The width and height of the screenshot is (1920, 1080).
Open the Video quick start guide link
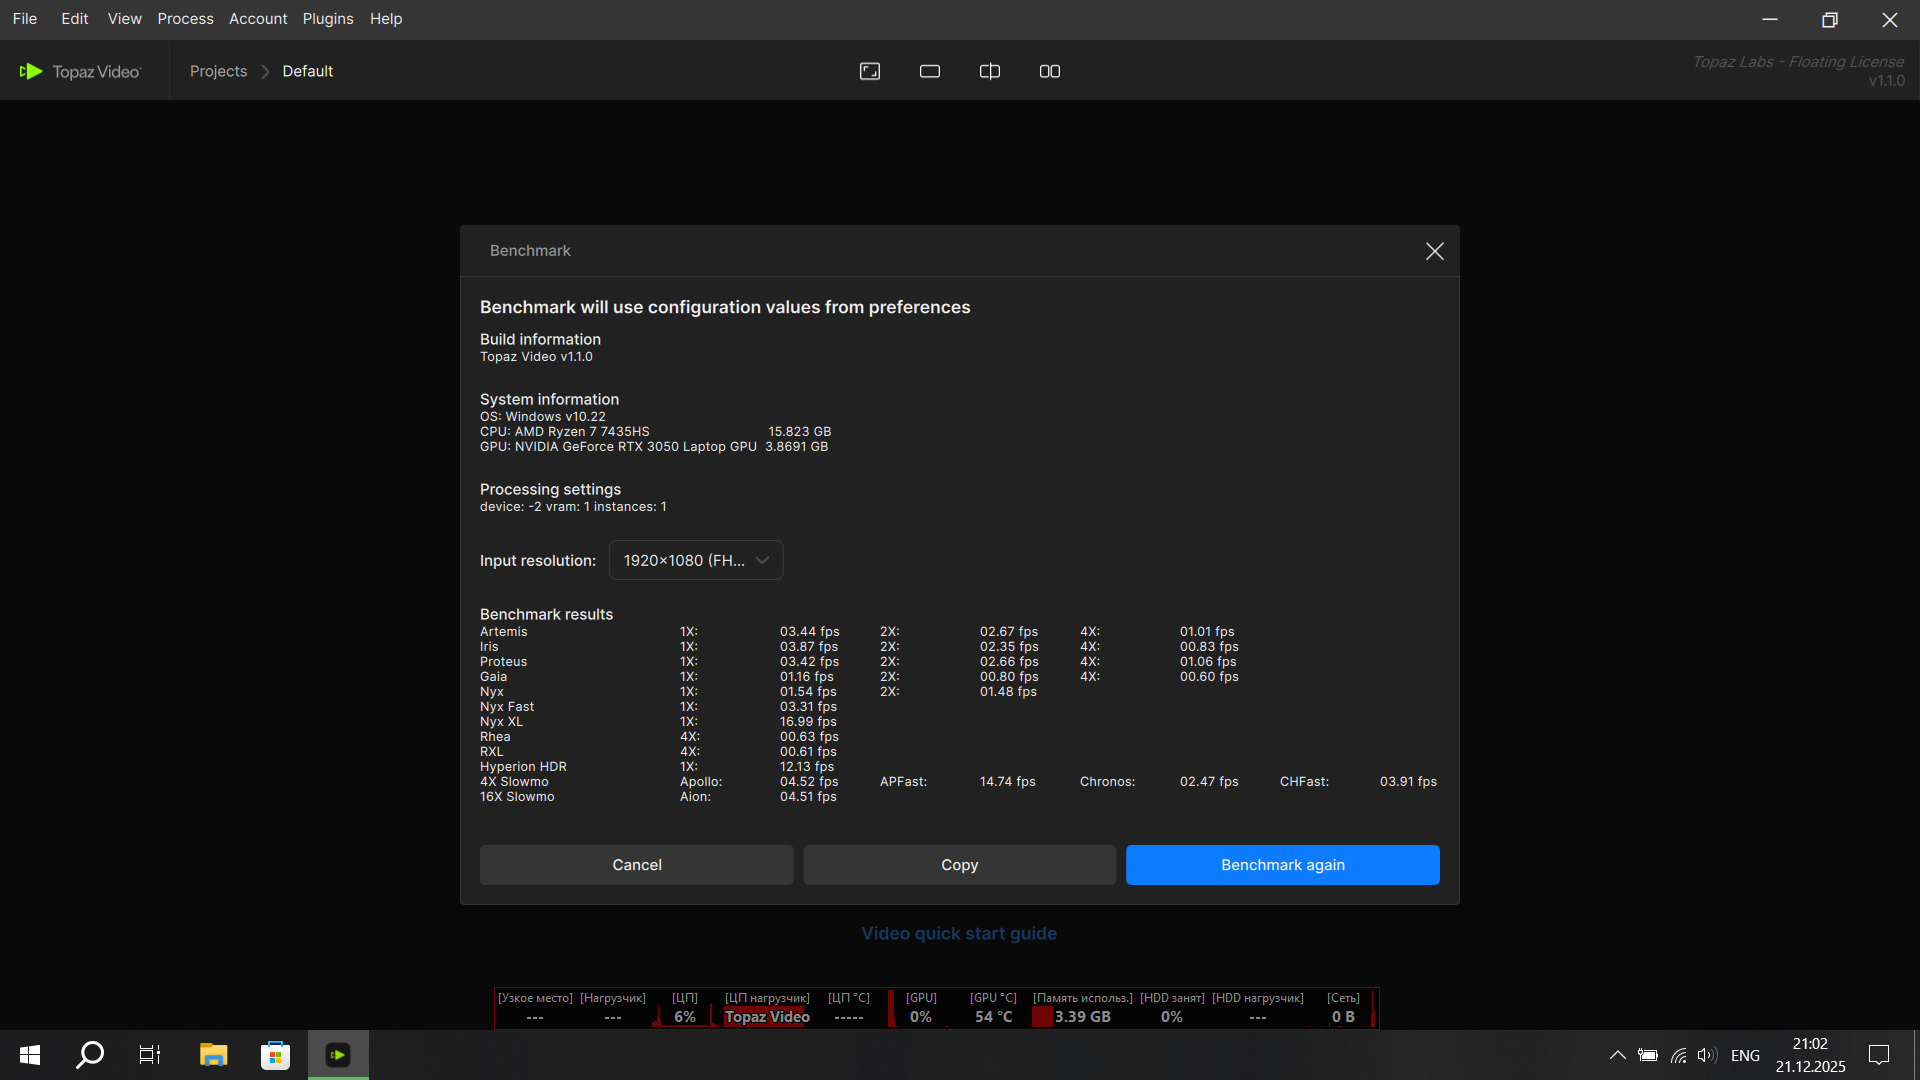pos(959,933)
